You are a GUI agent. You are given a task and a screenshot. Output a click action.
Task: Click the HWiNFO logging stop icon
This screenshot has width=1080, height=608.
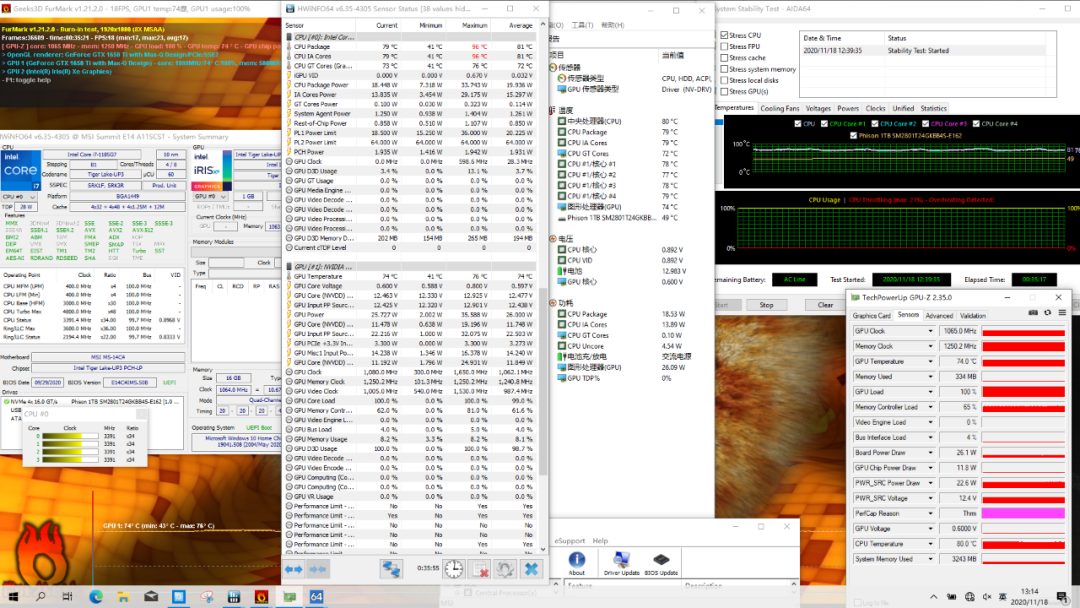pyautogui.click(x=480, y=568)
